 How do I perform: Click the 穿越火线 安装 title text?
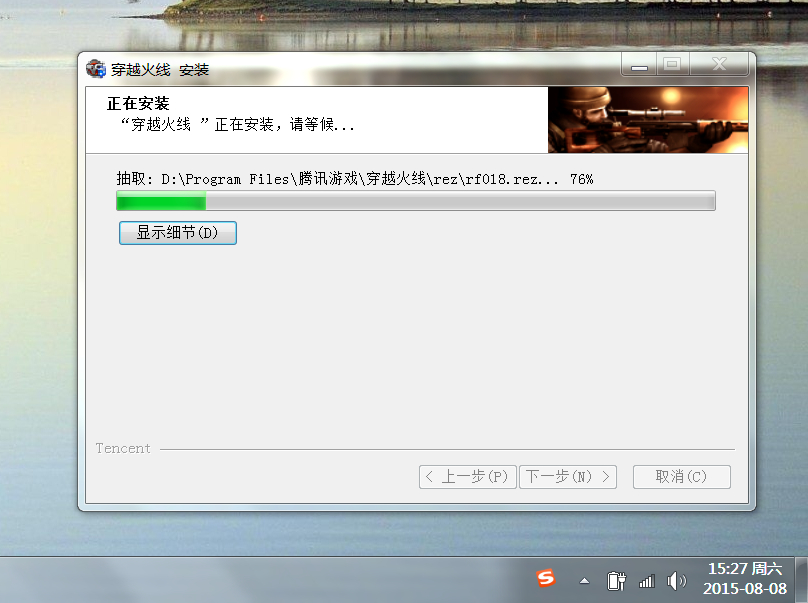pyautogui.click(x=160, y=69)
